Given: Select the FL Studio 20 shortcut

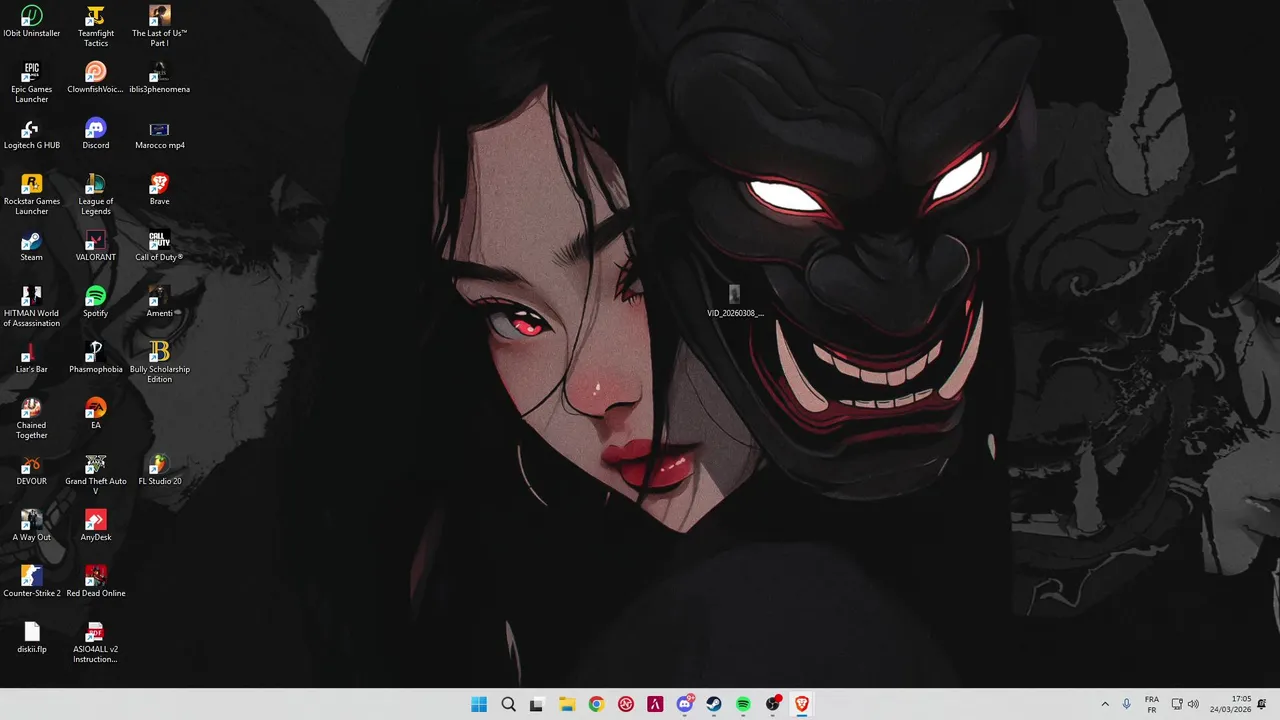Looking at the screenshot, I should click(x=160, y=470).
